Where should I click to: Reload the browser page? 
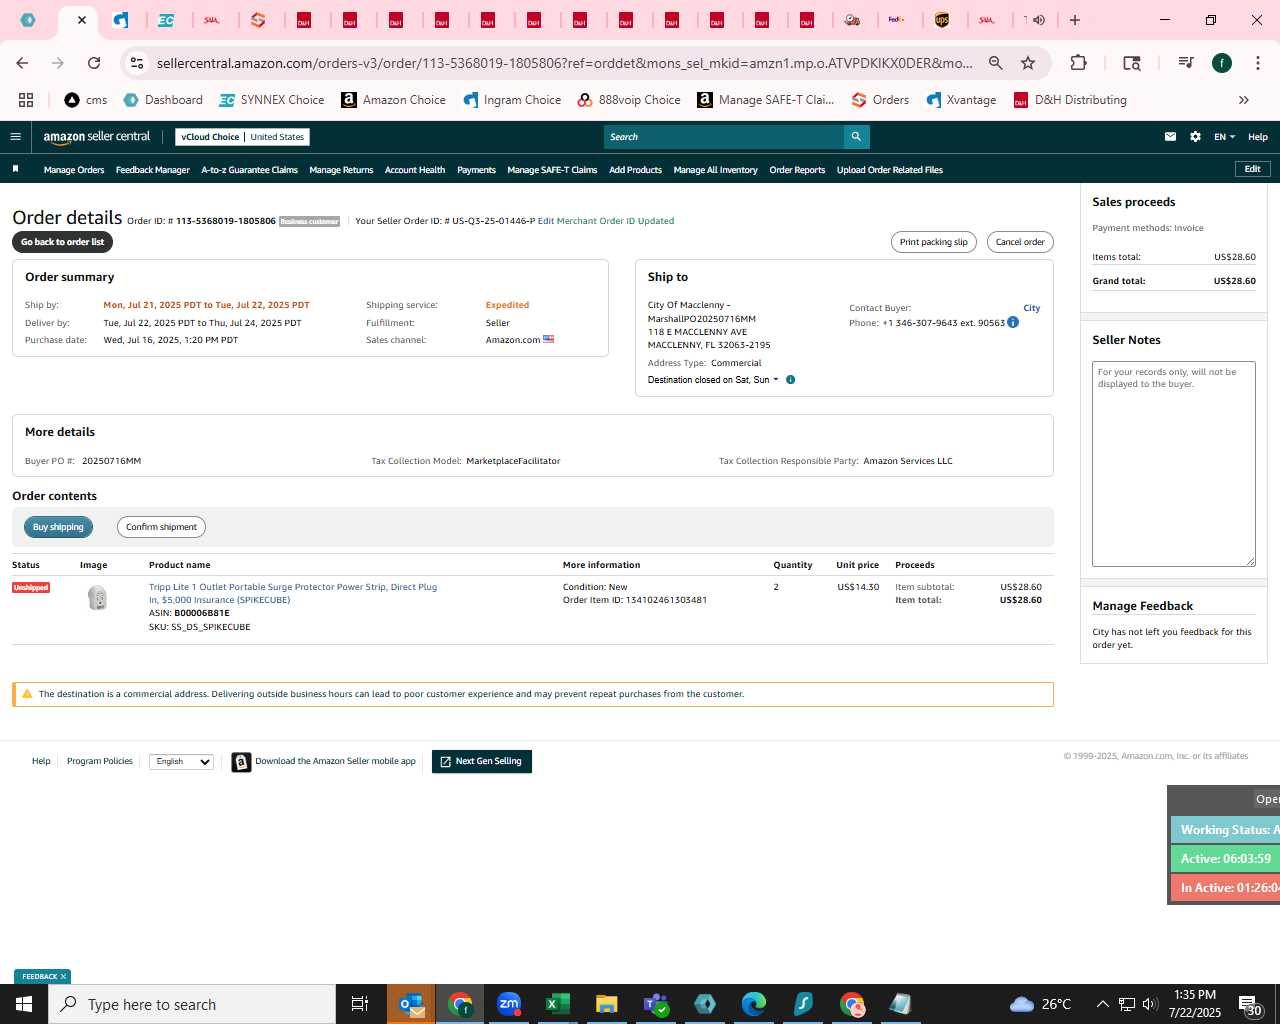(94, 63)
